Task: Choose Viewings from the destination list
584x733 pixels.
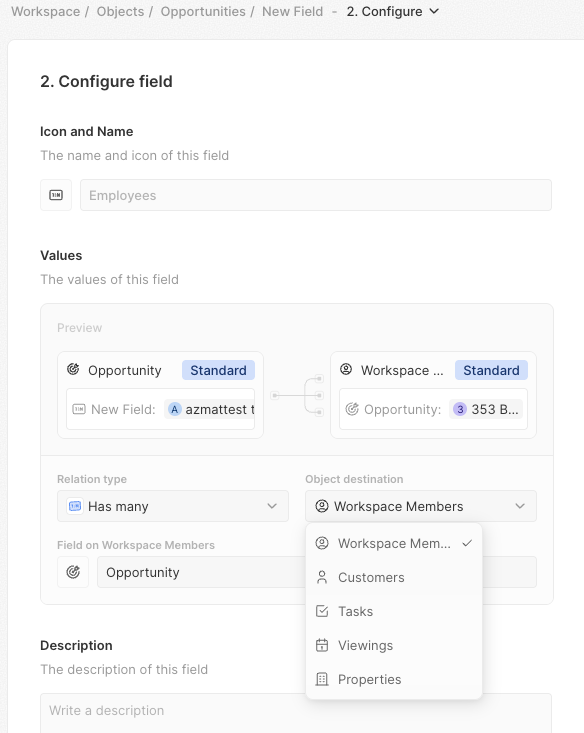Action: point(394,645)
